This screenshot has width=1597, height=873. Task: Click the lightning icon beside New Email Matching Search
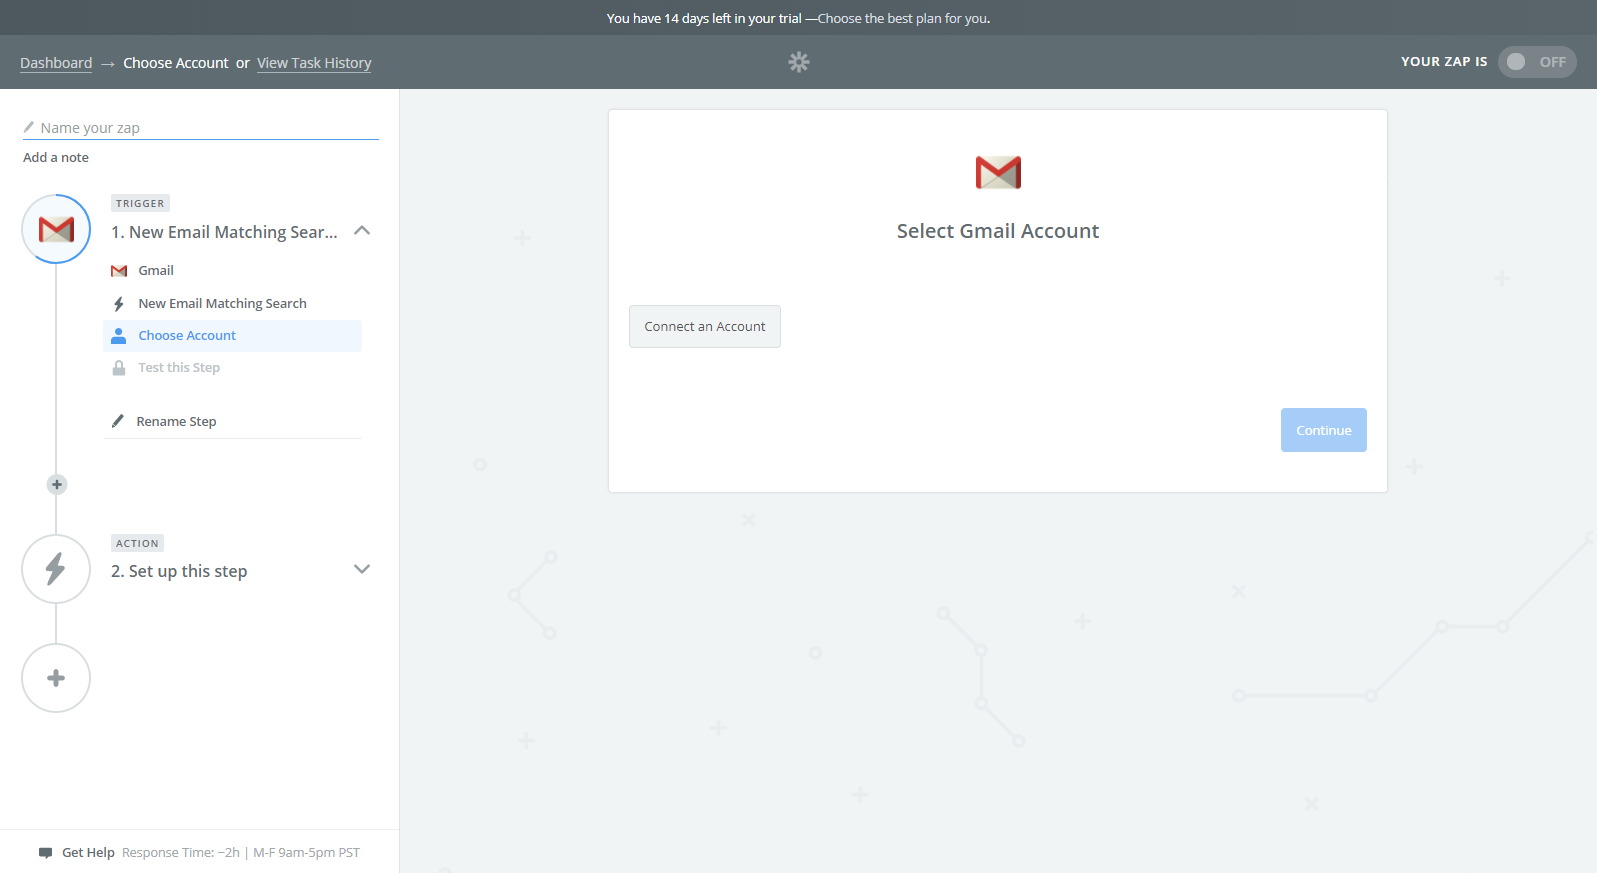pyautogui.click(x=119, y=304)
